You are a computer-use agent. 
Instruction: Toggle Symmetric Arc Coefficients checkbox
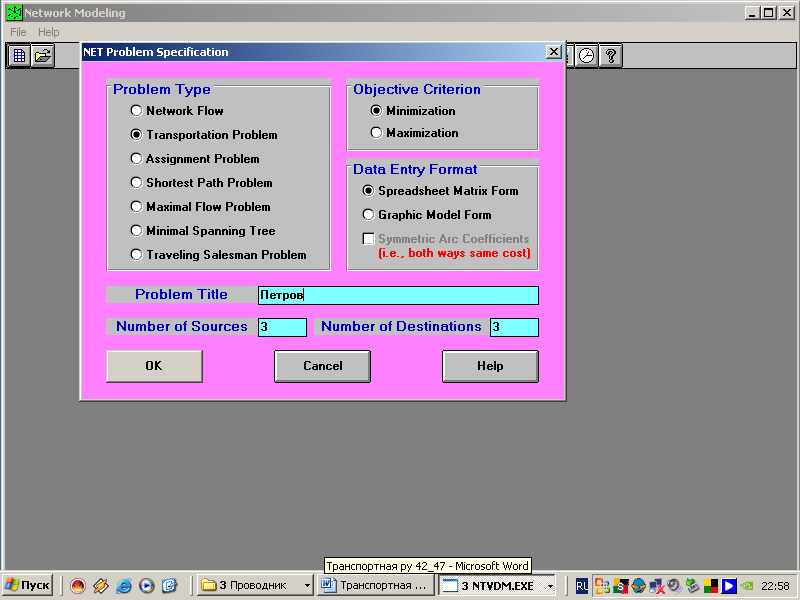click(x=368, y=239)
